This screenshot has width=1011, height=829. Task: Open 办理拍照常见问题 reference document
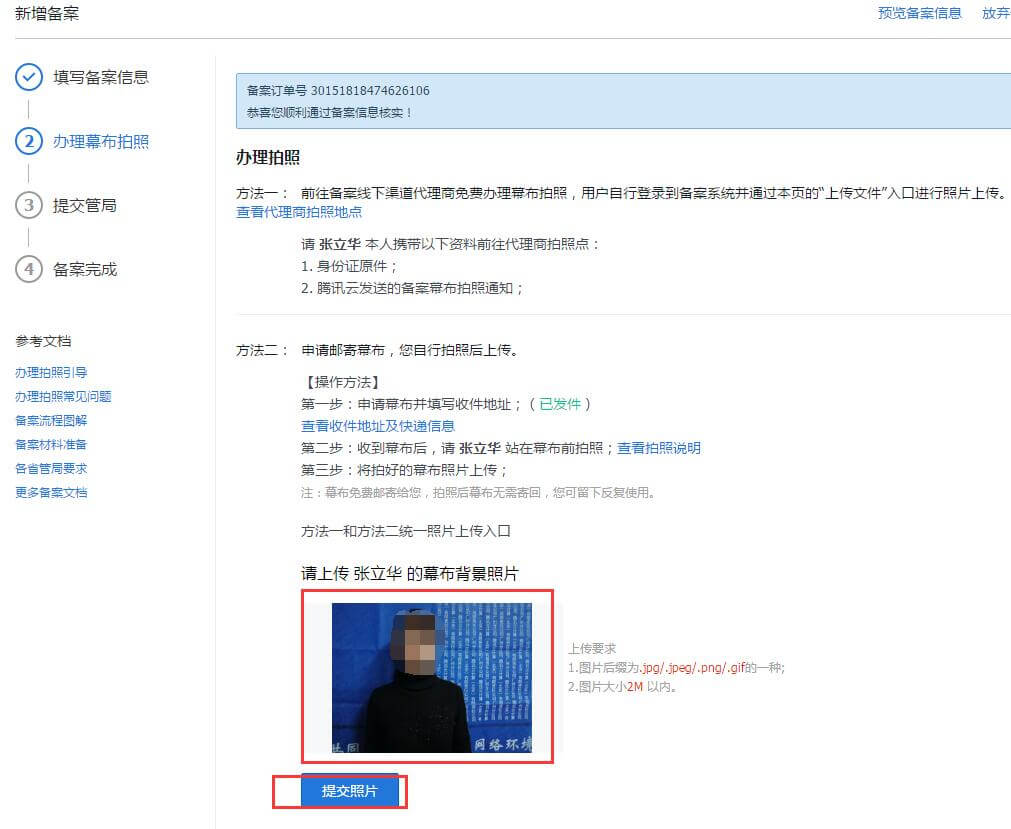(63, 397)
